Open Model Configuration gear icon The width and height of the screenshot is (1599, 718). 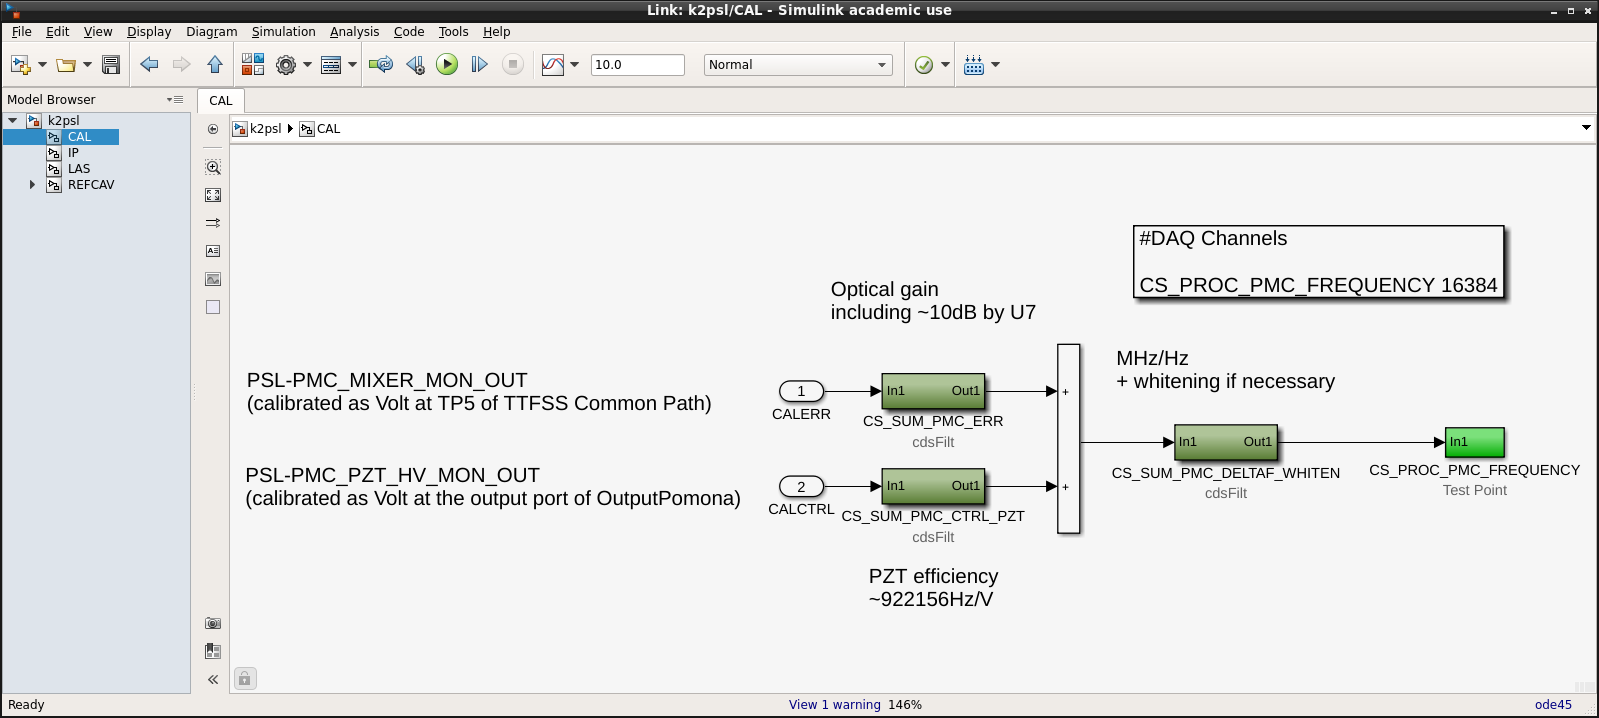(286, 65)
